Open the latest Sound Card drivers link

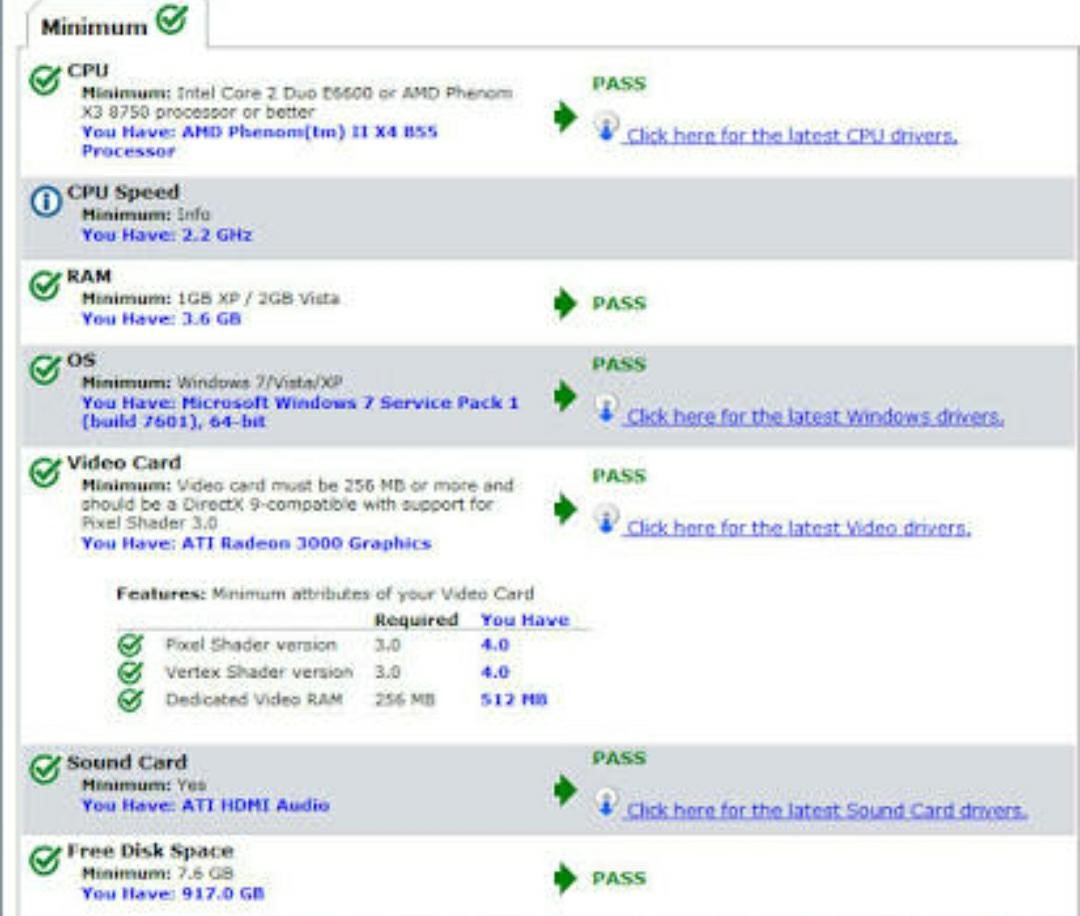(x=826, y=810)
